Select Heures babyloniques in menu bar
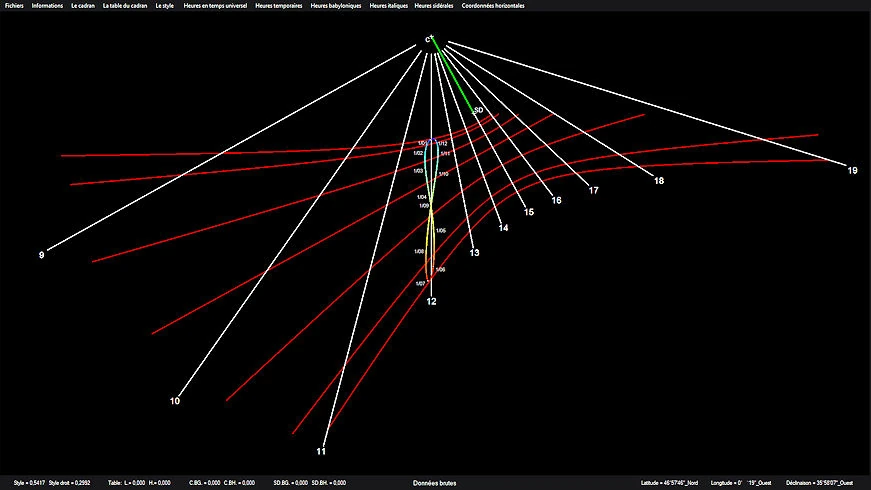Screen dimensions: 871x490 (337, 6)
